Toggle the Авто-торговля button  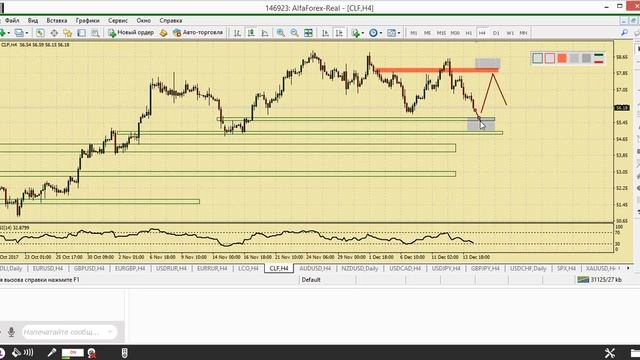coord(198,33)
